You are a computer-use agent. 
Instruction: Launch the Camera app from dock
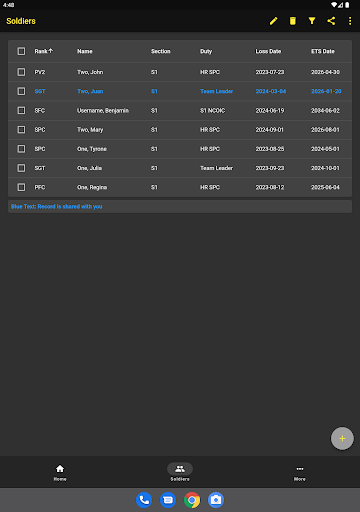pyautogui.click(x=216, y=500)
